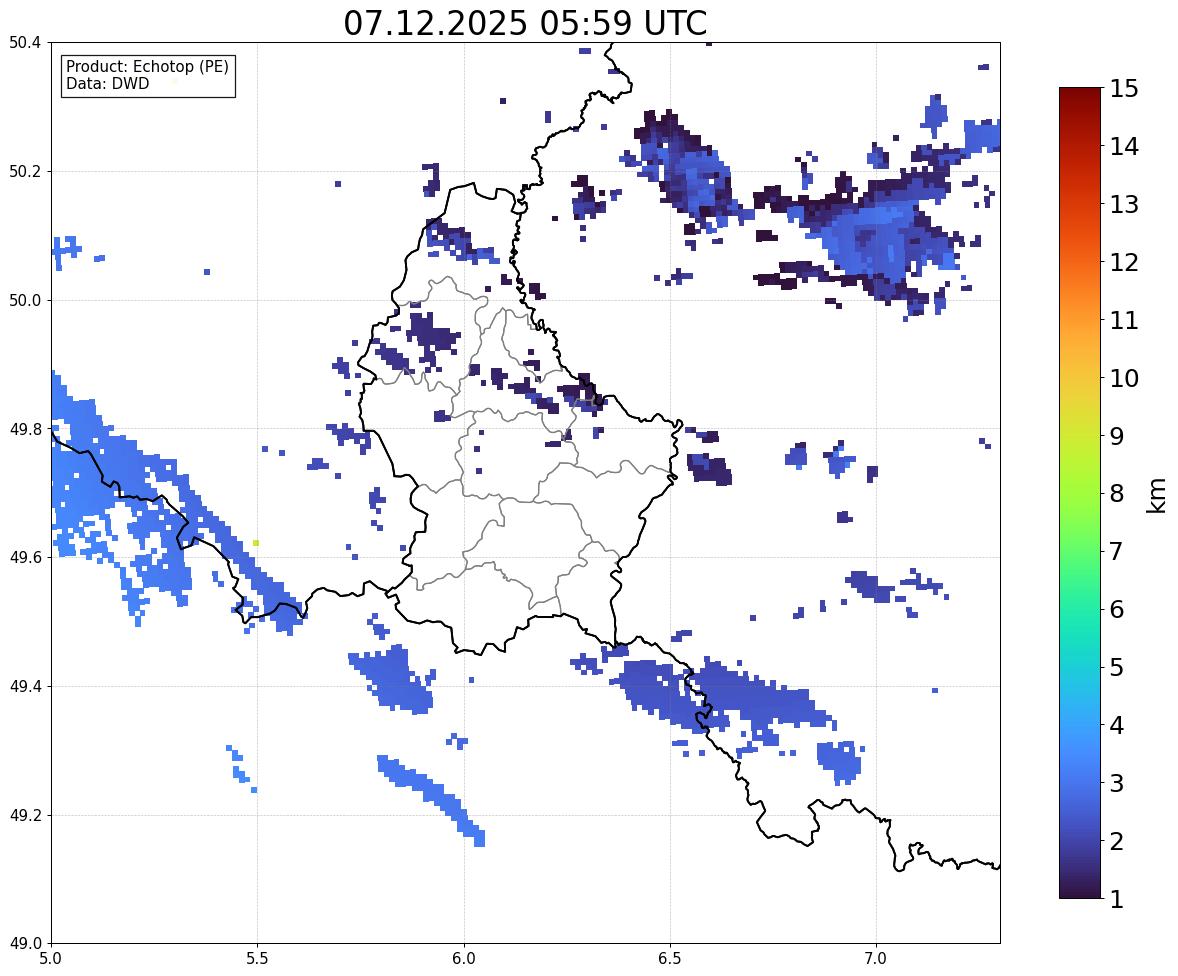
Task: Click the colorbar unit label "km"
Action: 1157,495
